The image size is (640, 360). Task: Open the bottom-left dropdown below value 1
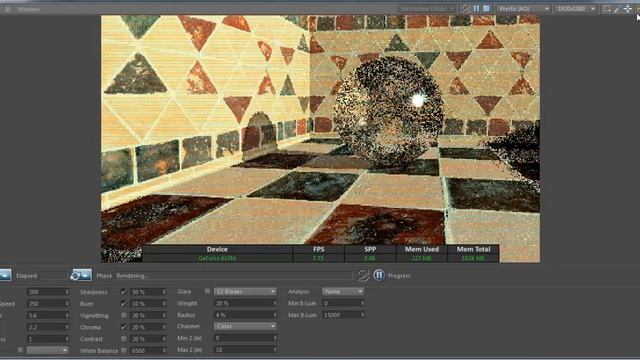pos(47,350)
